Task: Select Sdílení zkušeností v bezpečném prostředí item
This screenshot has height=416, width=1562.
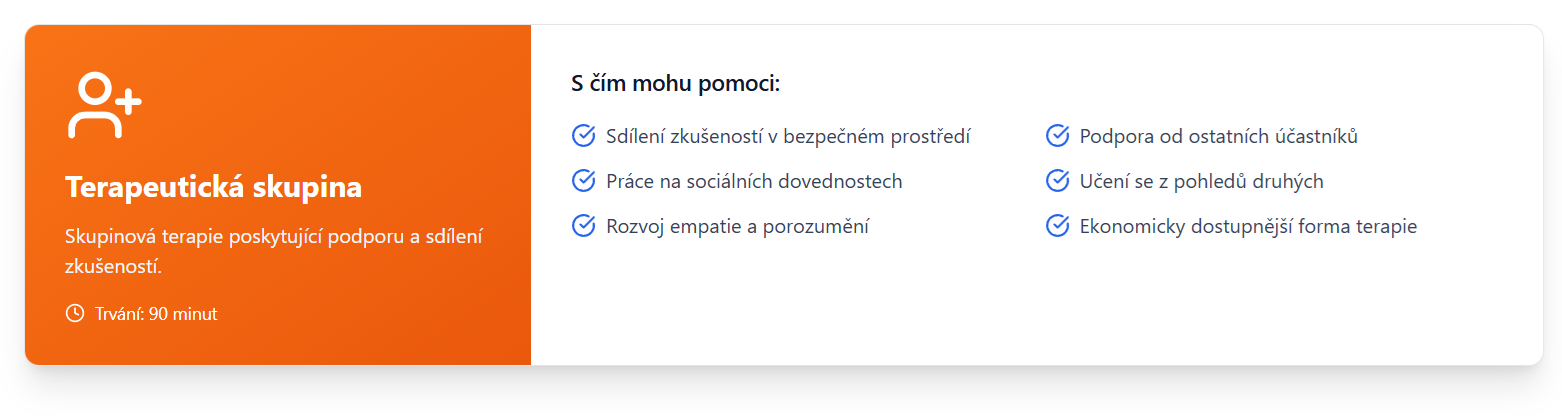Action: point(788,136)
